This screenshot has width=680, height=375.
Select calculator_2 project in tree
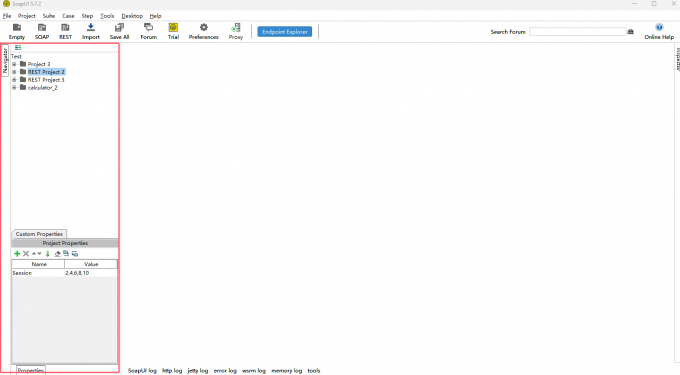point(42,88)
